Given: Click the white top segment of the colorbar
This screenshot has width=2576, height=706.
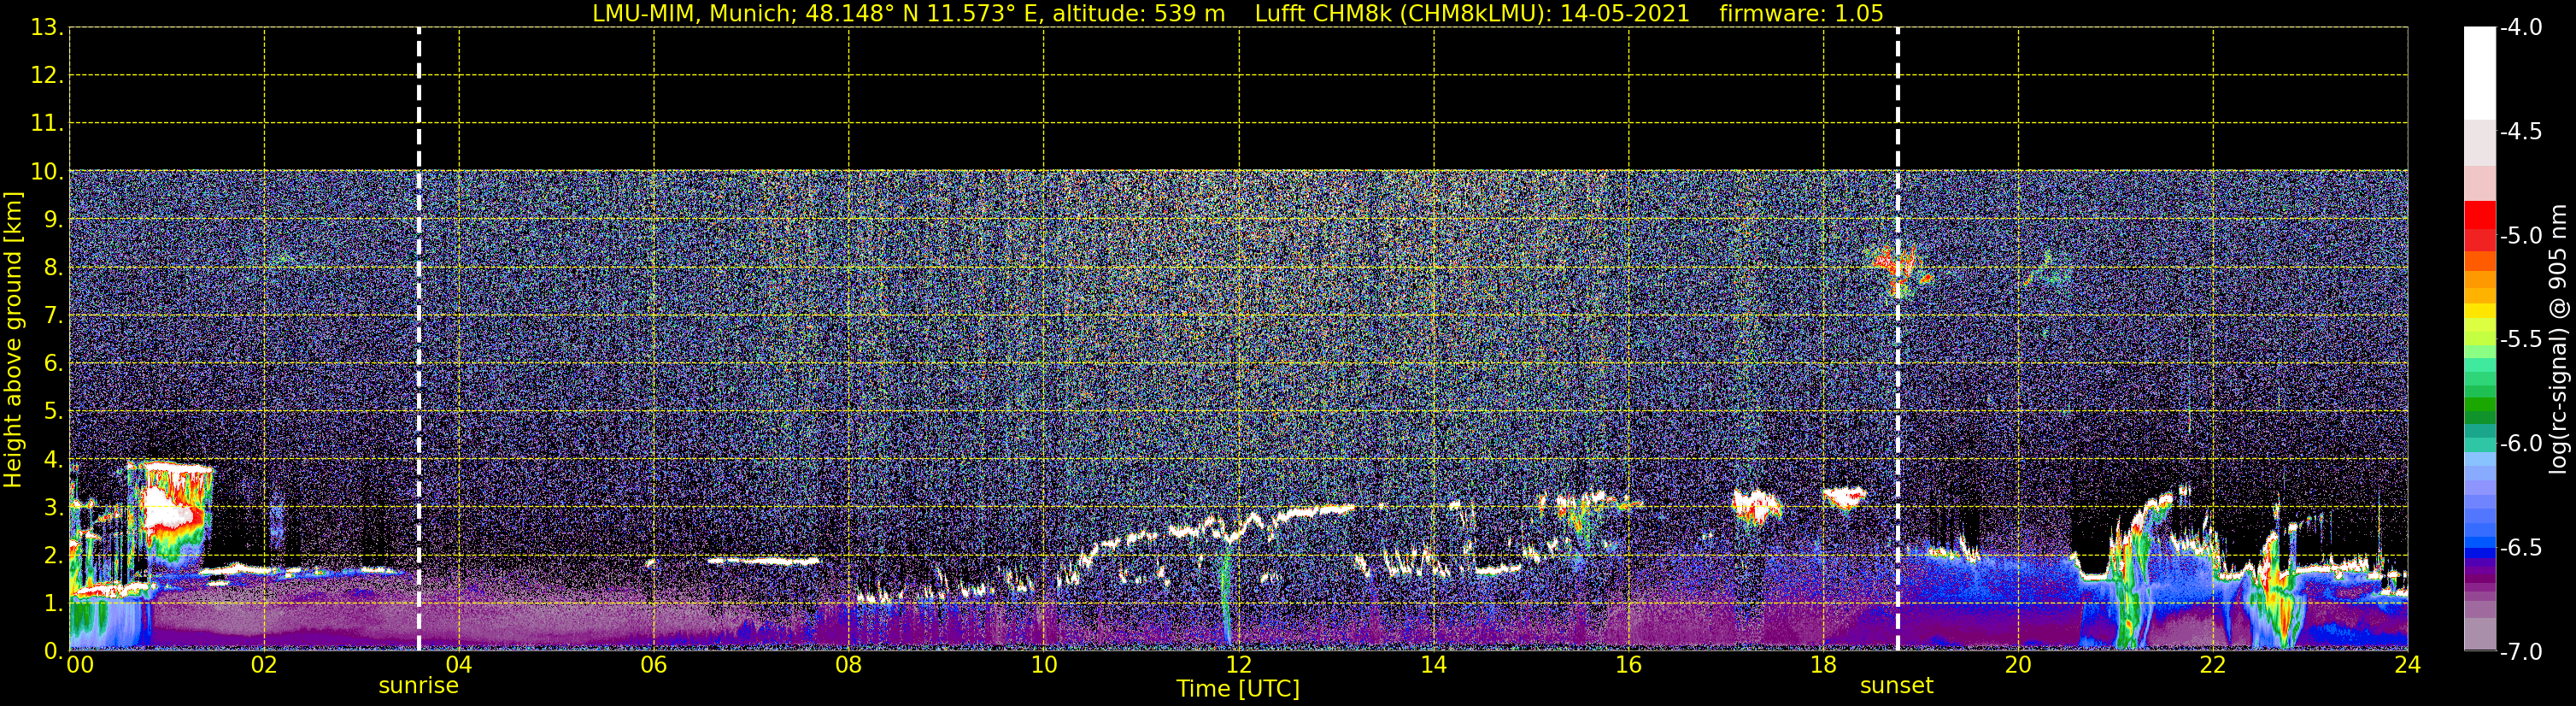Looking at the screenshot, I should 2479,73.
